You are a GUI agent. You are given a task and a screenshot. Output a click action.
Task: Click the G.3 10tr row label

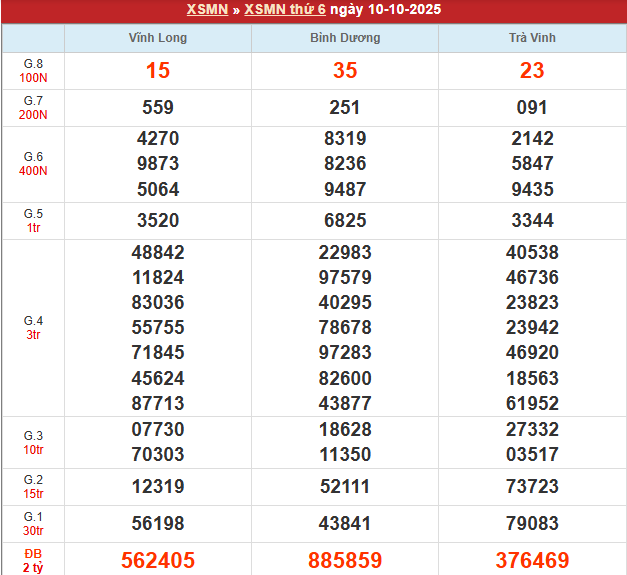(x=33, y=442)
